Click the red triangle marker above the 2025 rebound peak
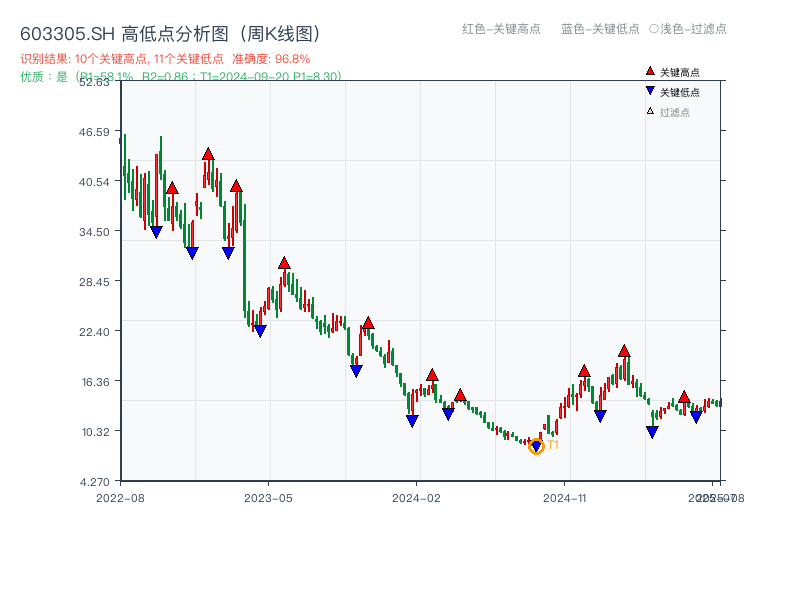The width and height of the screenshot is (800, 600). click(x=624, y=352)
